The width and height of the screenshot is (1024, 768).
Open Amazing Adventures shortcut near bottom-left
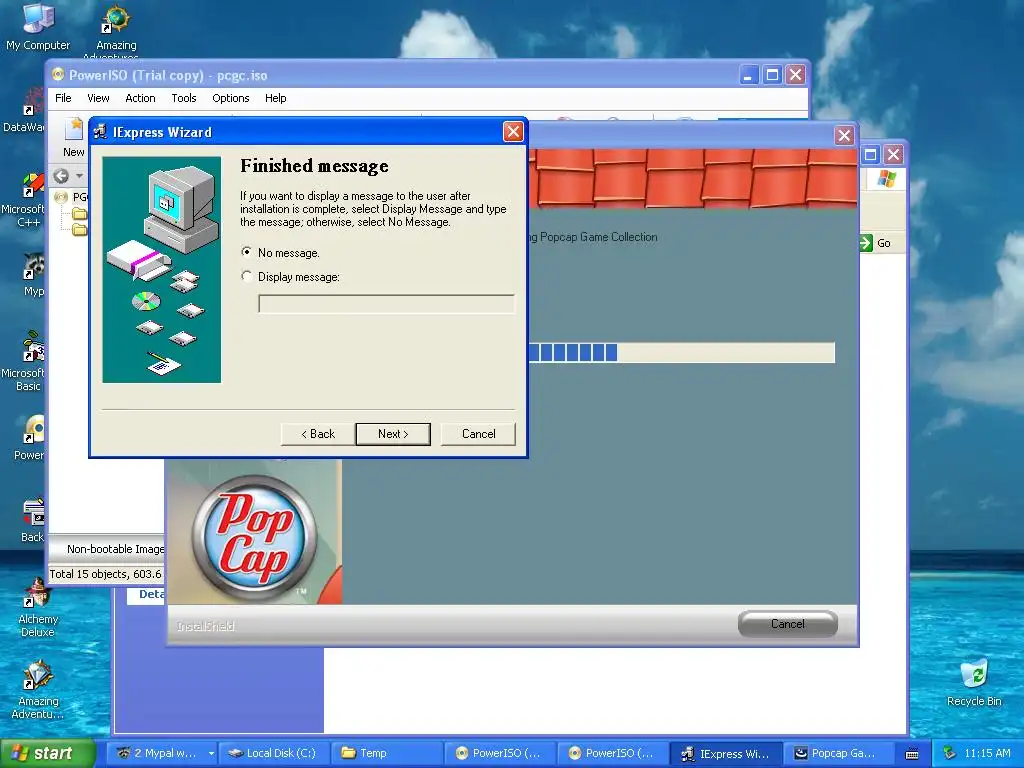pos(37,689)
